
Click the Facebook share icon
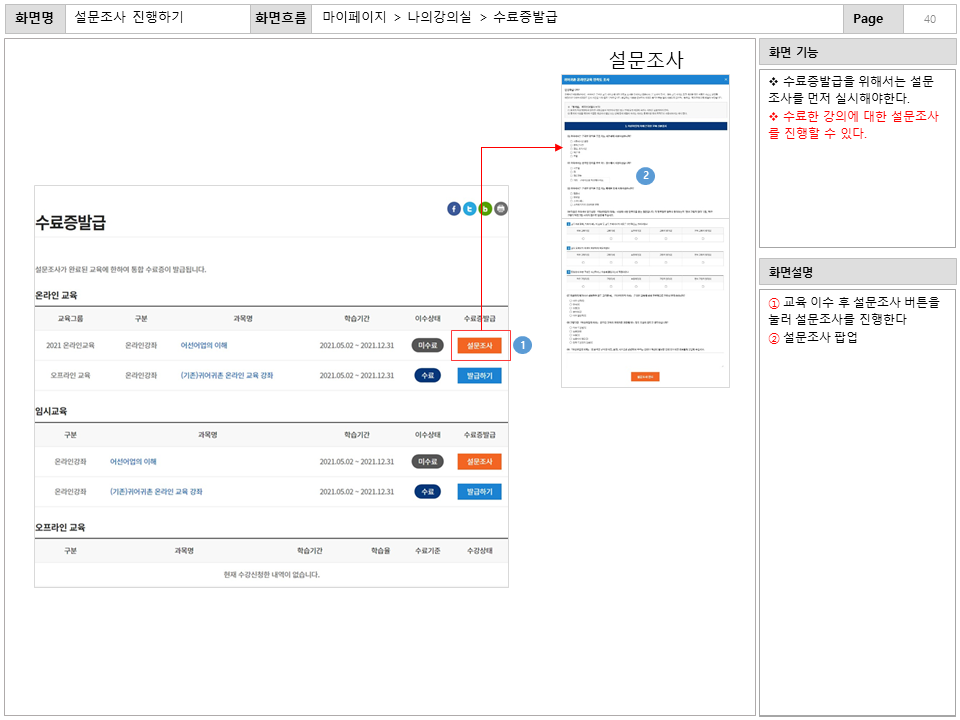pos(454,209)
